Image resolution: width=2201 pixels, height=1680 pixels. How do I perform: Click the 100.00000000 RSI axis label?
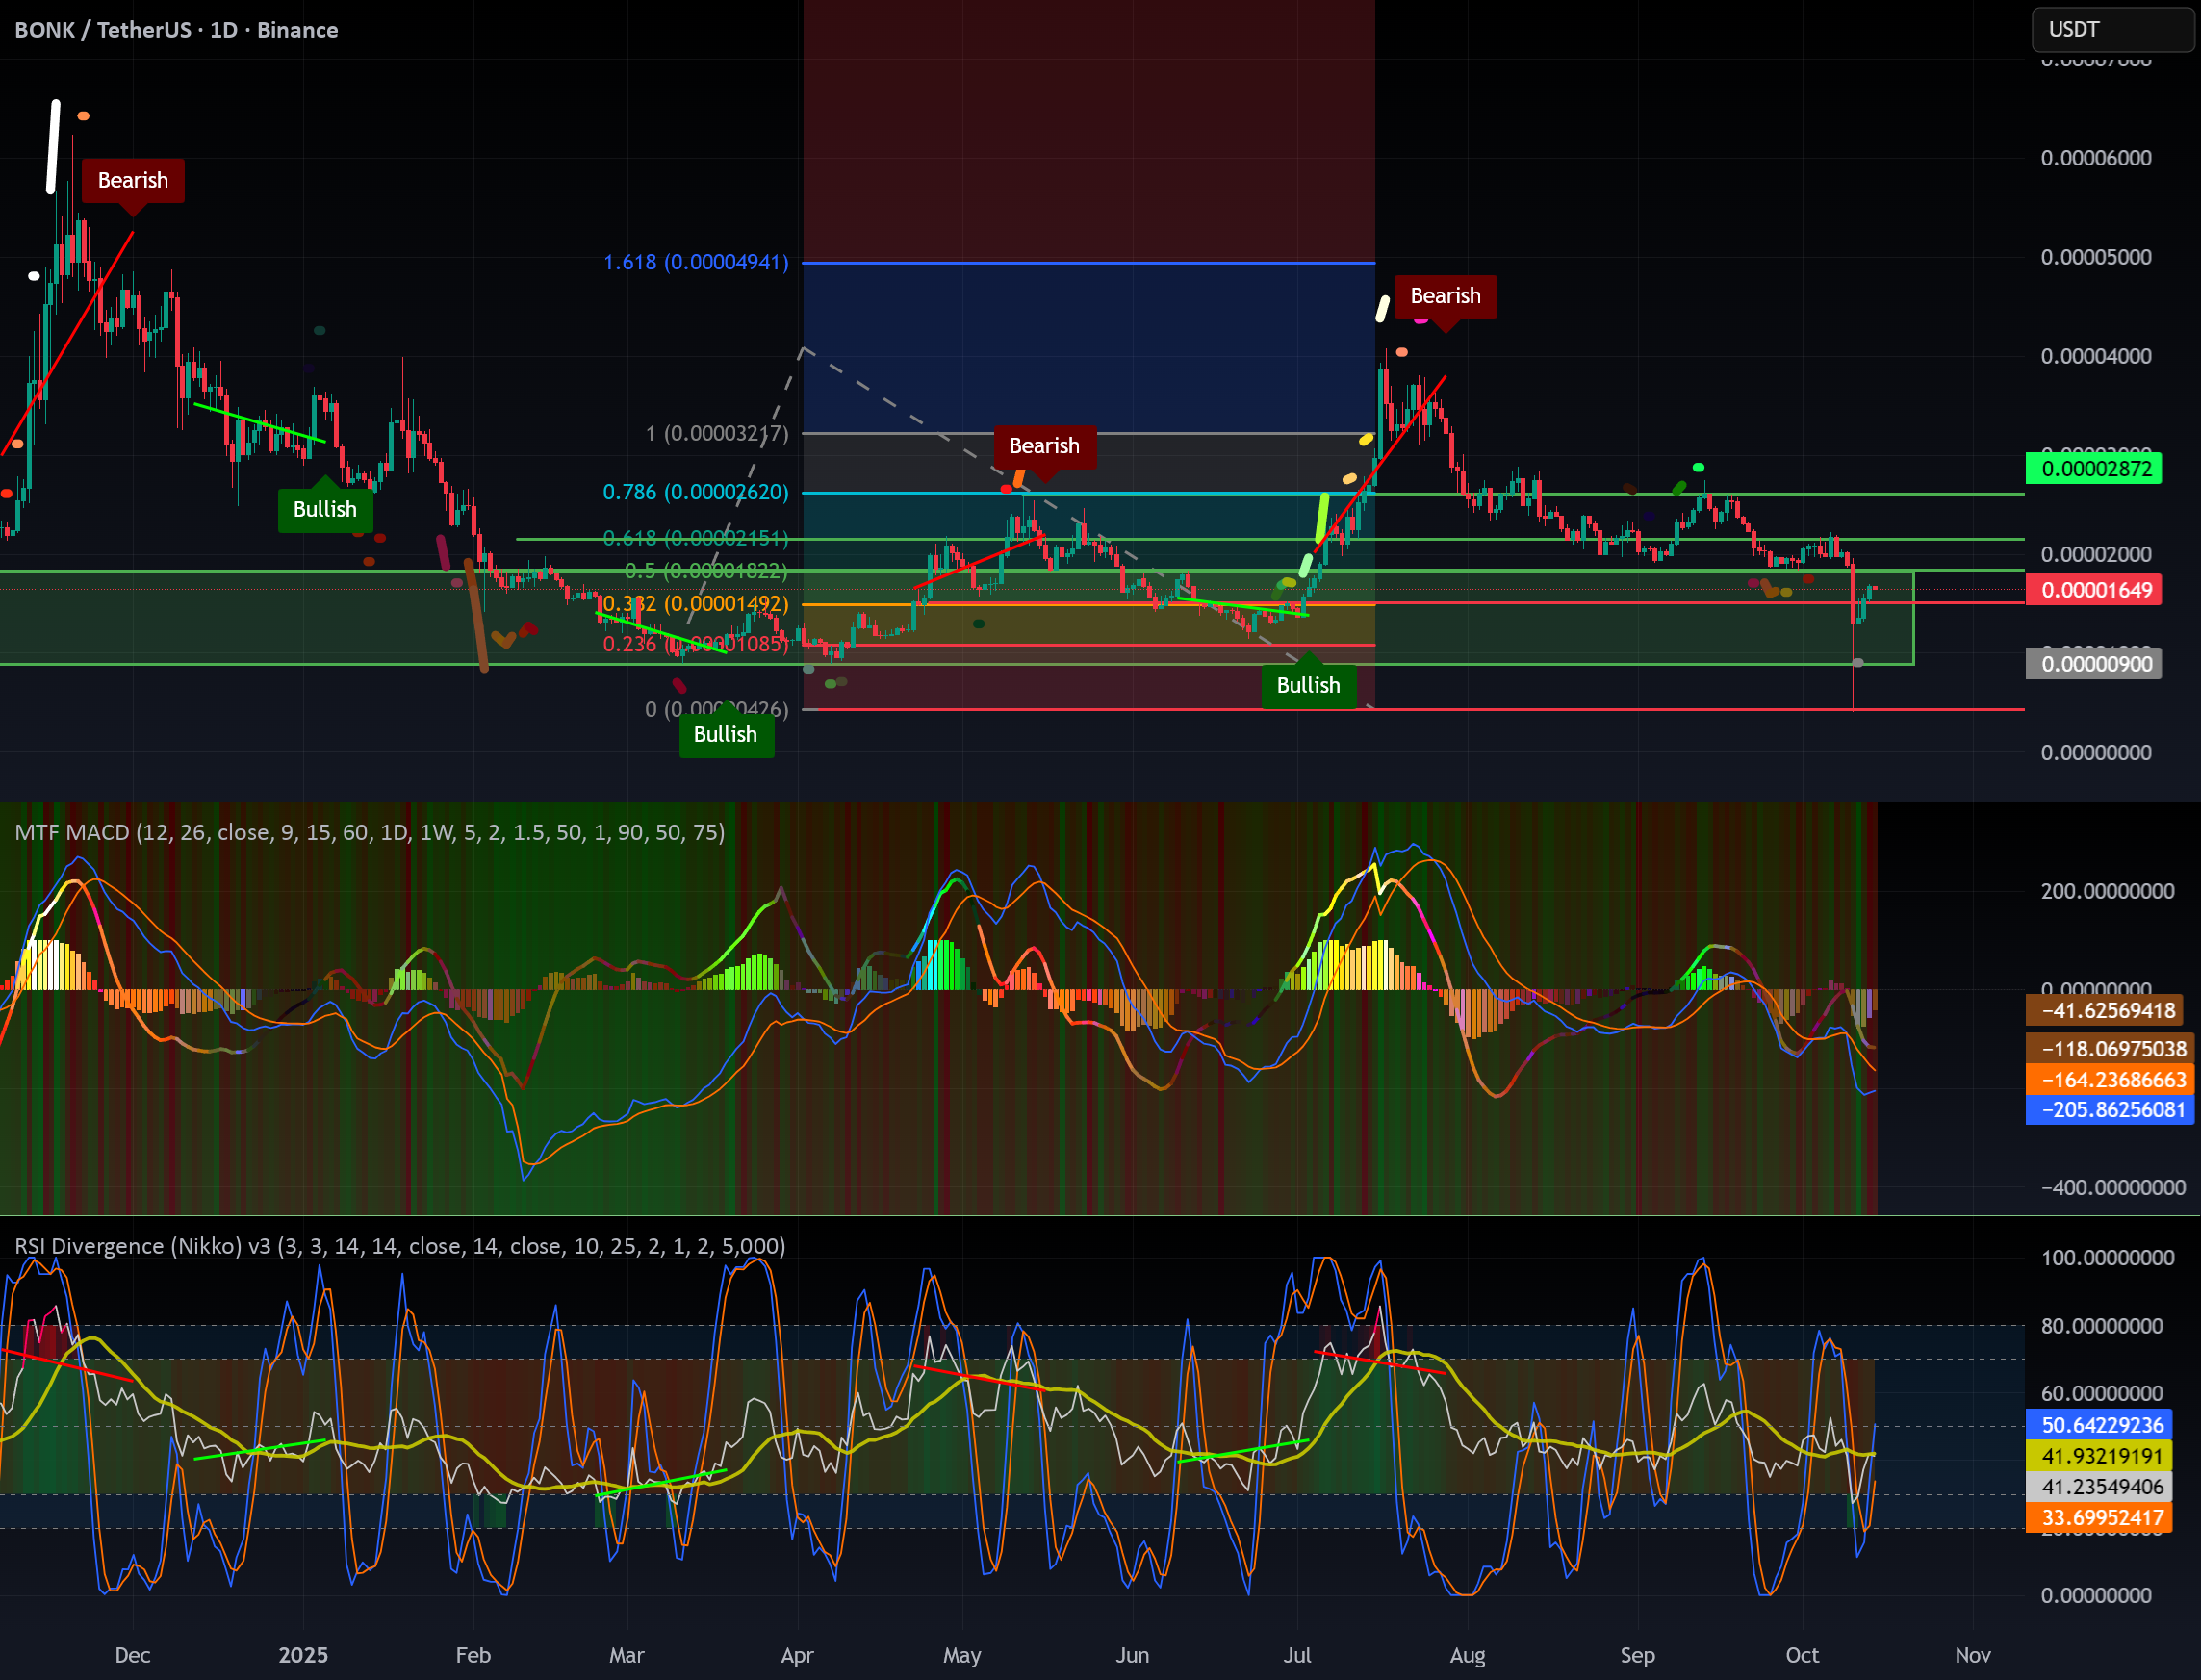tap(2107, 1258)
